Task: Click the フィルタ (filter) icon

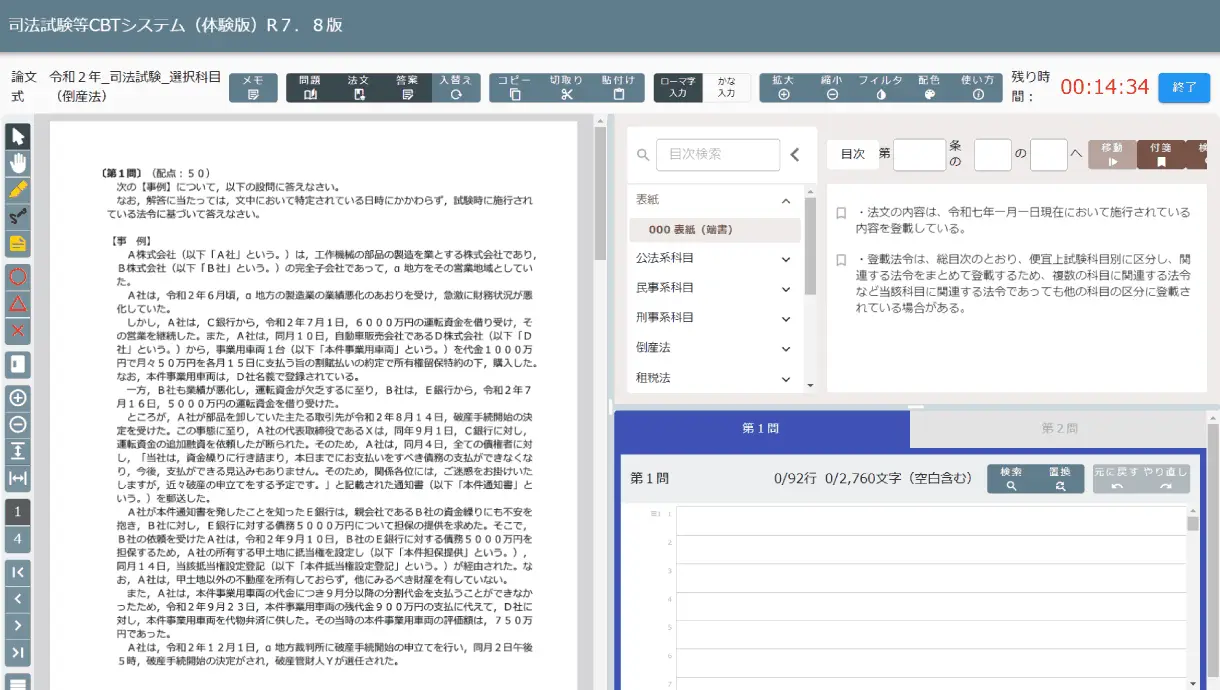Action: pyautogui.click(x=880, y=88)
